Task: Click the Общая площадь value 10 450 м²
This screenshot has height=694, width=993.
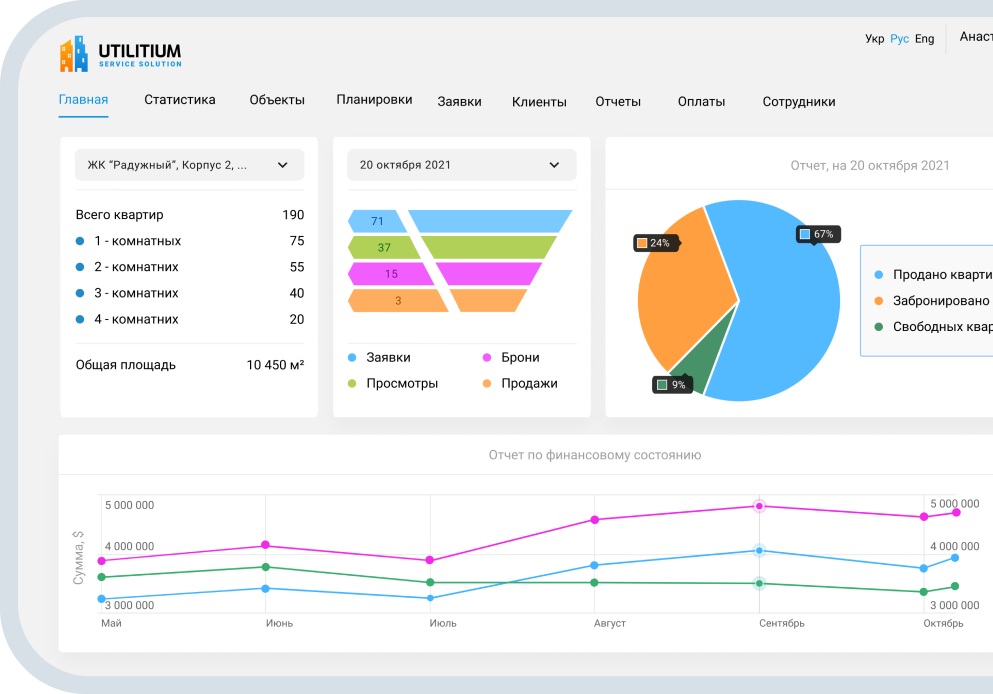Action: (275, 365)
